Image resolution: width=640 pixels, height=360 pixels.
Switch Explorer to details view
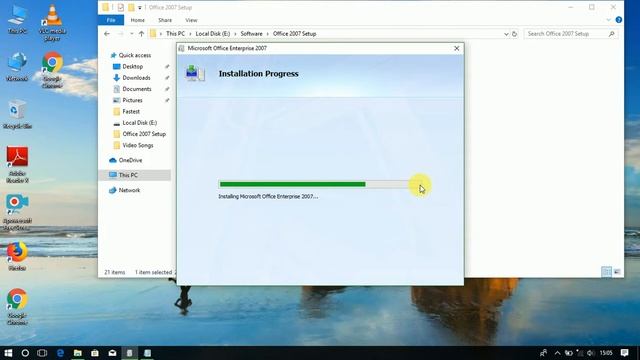tap(607, 272)
